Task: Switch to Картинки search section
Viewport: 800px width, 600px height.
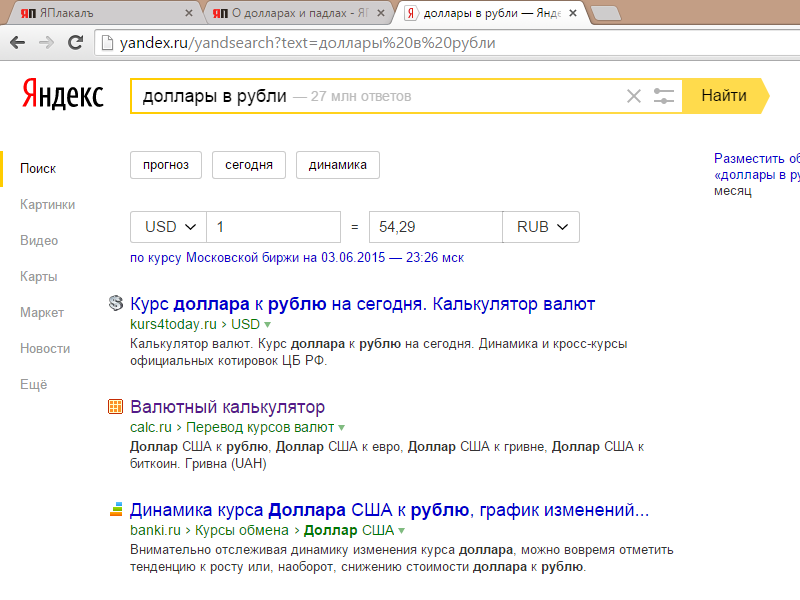Action: coord(47,204)
